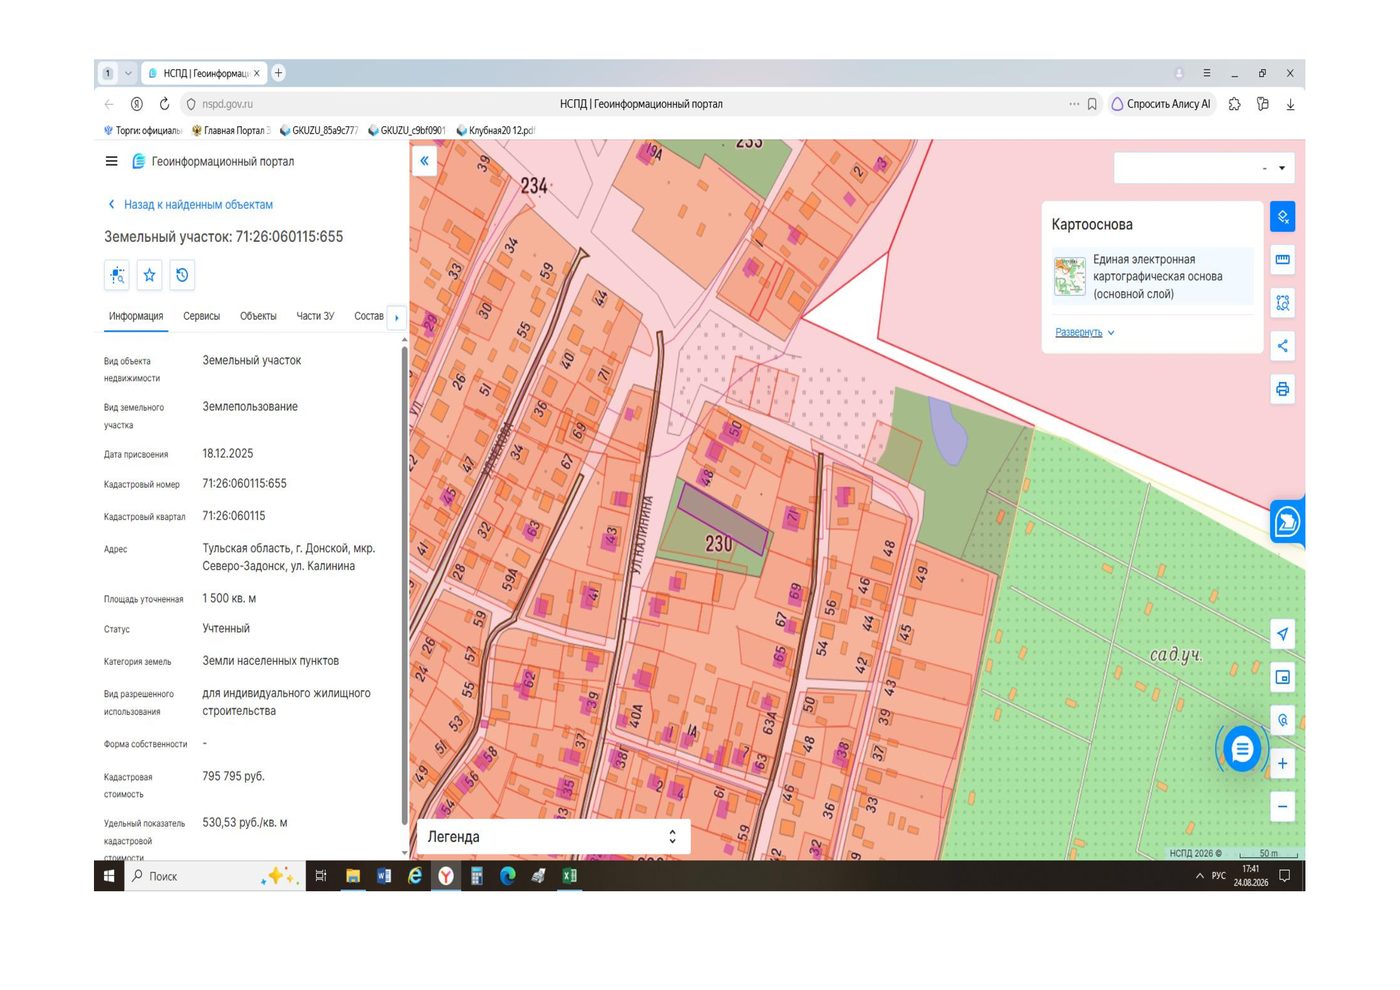This screenshot has height=990, width=1400.
Task: Click the browser back arrow
Action: (109, 104)
